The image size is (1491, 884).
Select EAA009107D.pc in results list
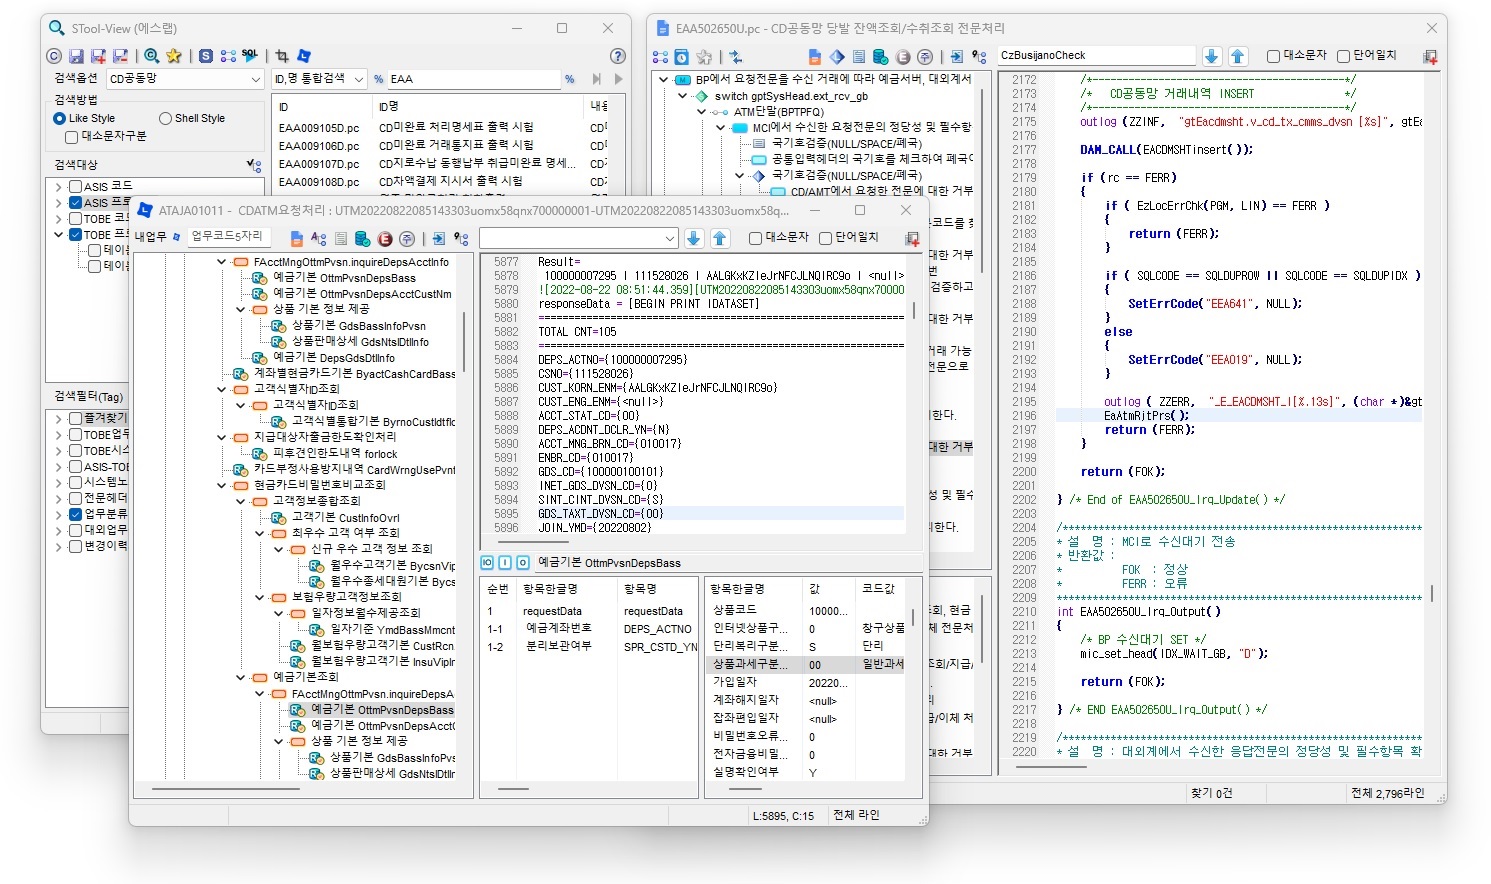click(x=319, y=164)
